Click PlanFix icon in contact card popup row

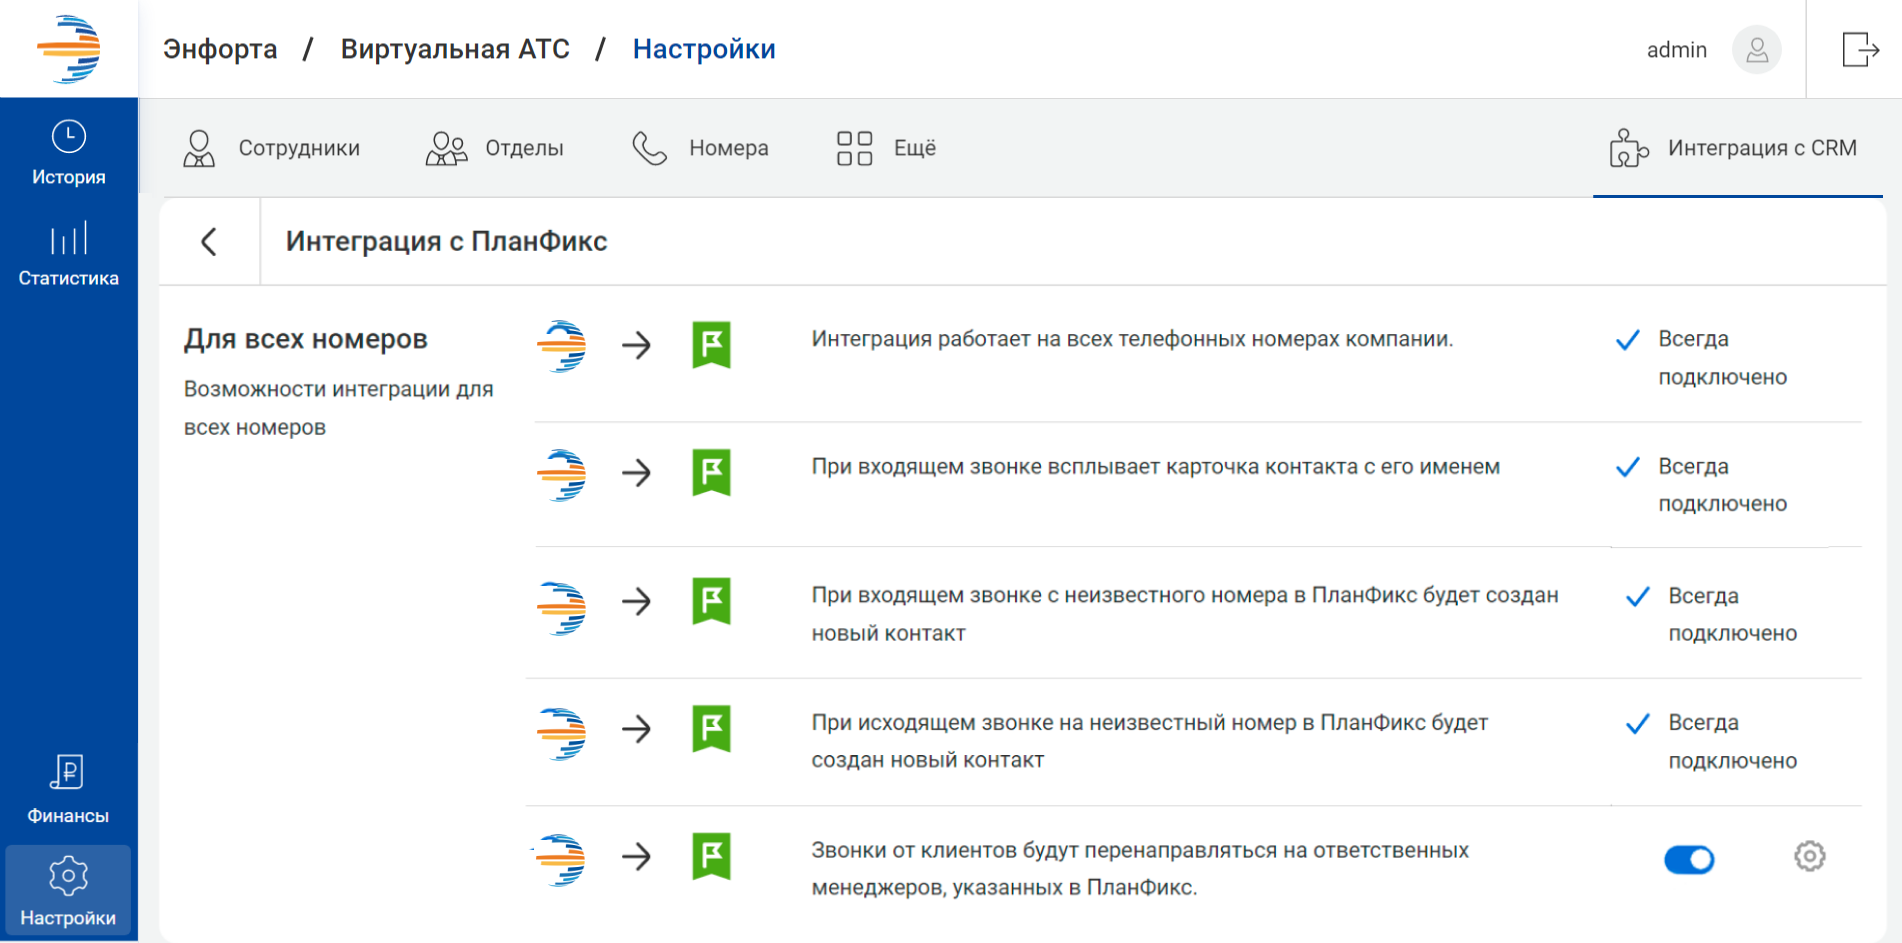coord(711,472)
